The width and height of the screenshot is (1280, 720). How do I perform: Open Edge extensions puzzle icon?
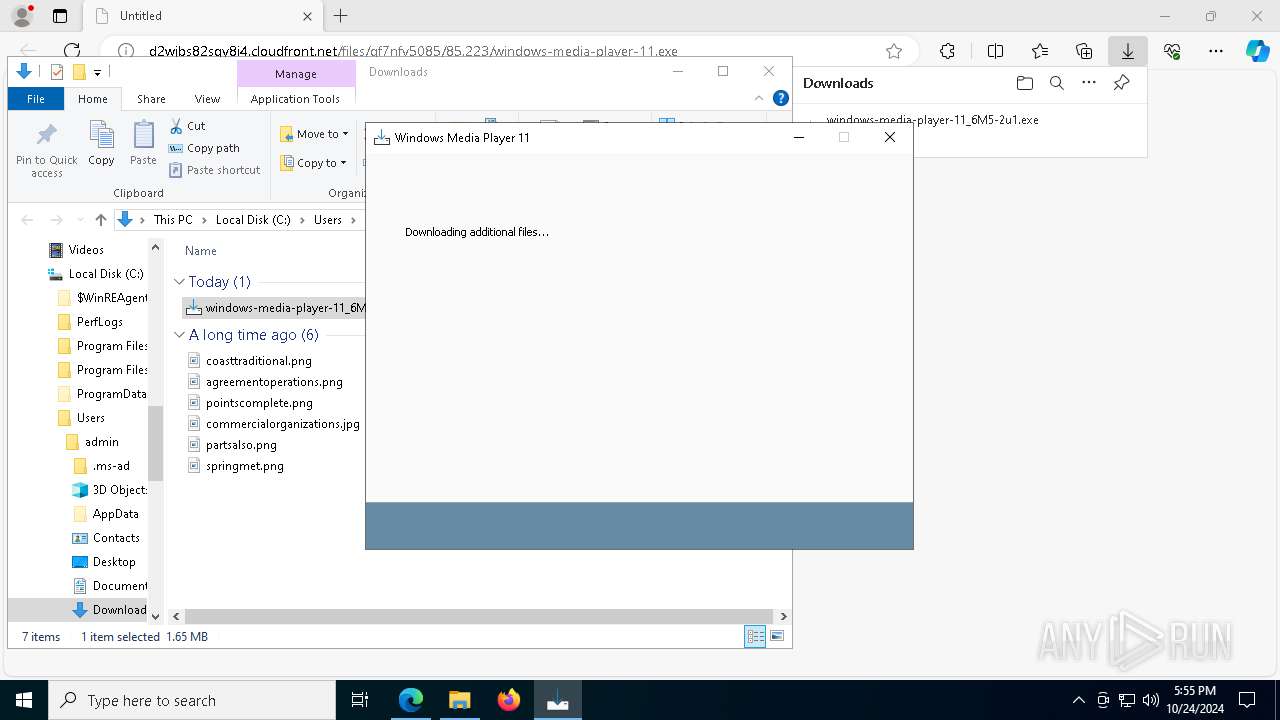[x=947, y=51]
